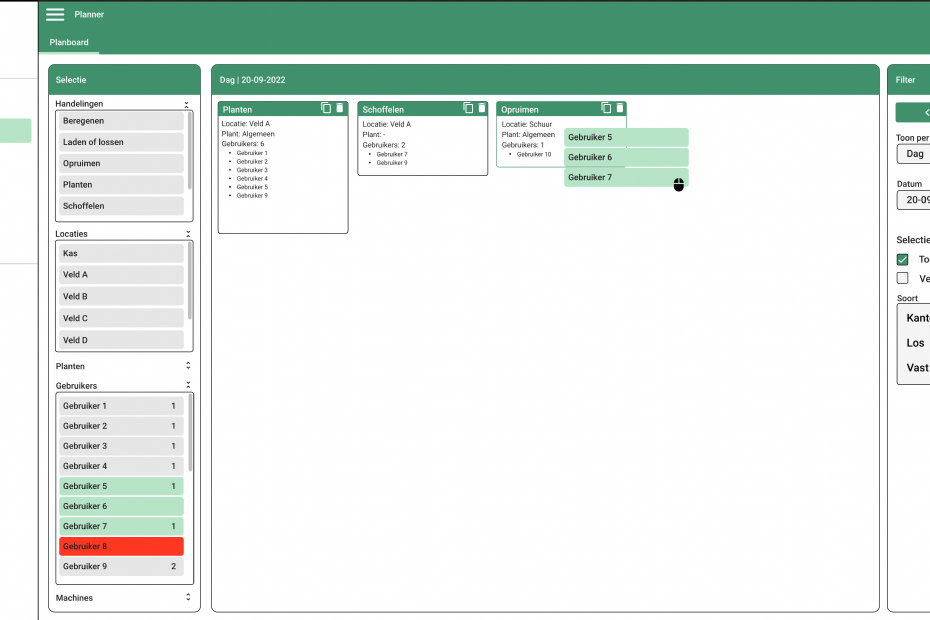Expand the Planten section

tap(187, 367)
